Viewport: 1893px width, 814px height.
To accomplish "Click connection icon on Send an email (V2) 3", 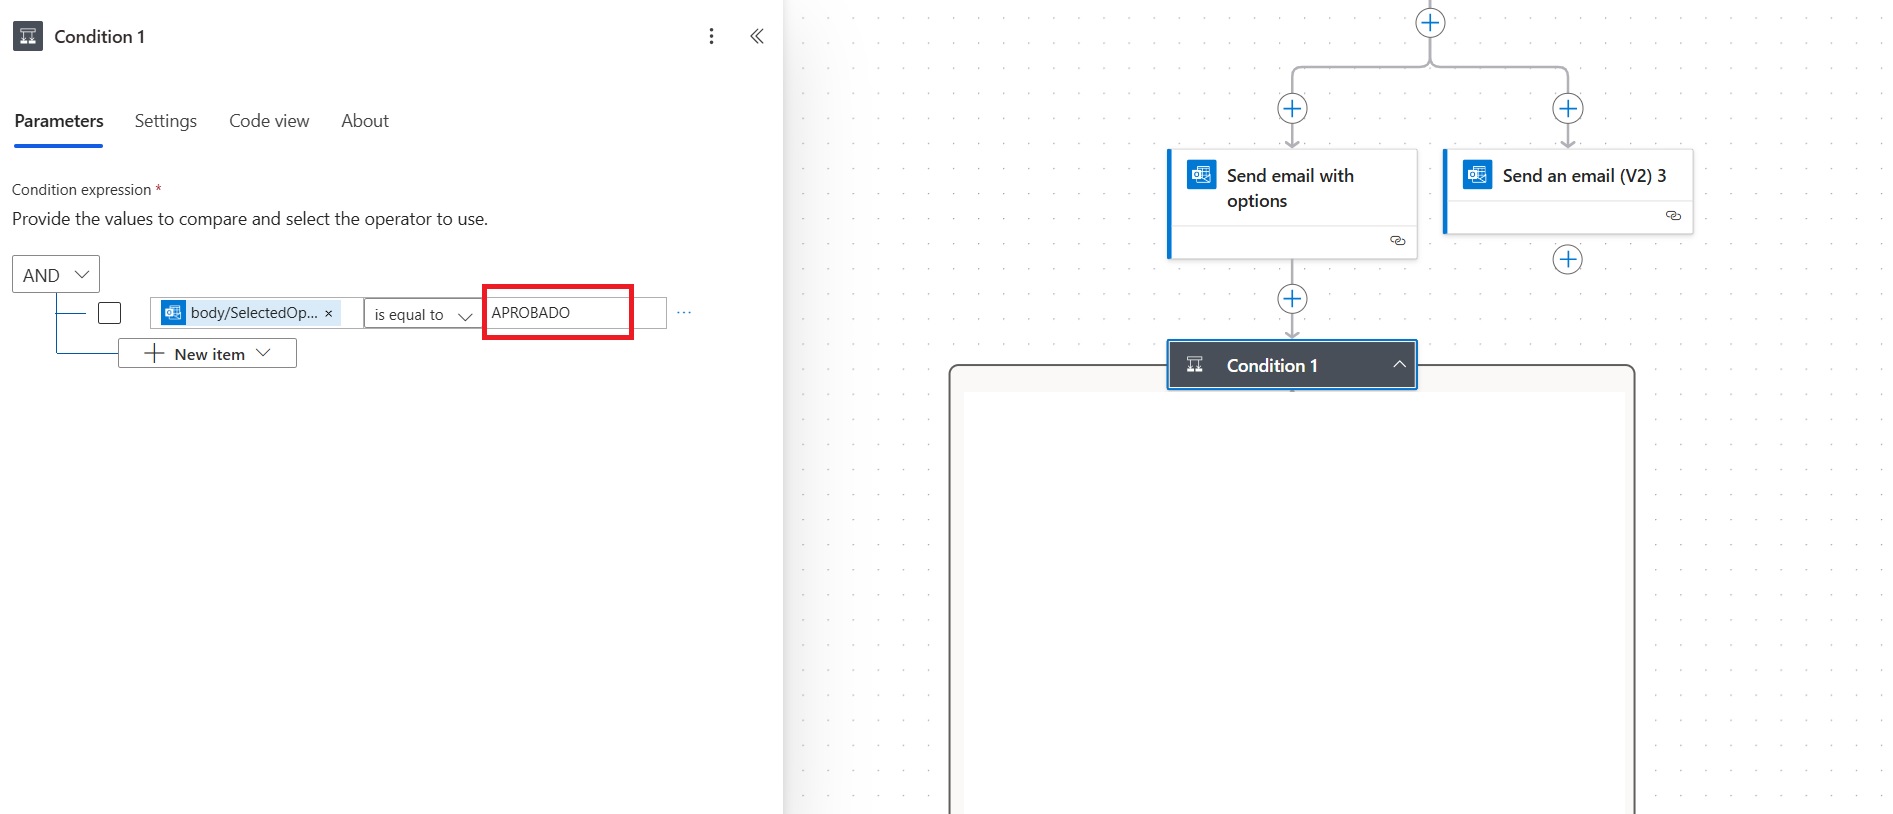I will (1673, 216).
